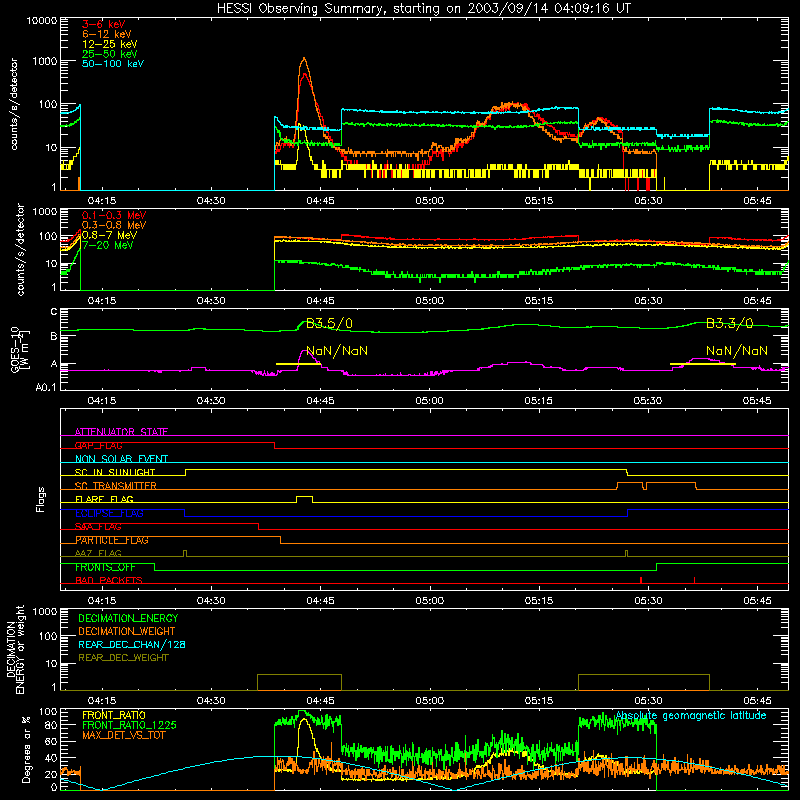This screenshot has height=800, width=800.
Task: Click the Absolute geomagnetic latitude label
Action: pos(691,716)
